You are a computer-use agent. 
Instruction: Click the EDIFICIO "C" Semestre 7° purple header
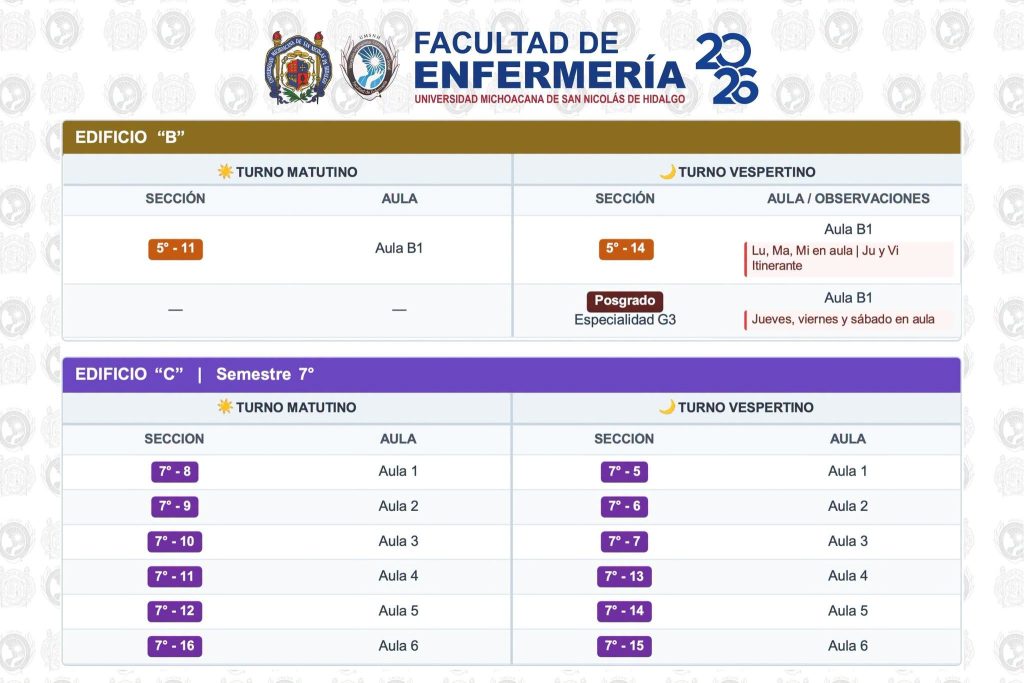511,374
